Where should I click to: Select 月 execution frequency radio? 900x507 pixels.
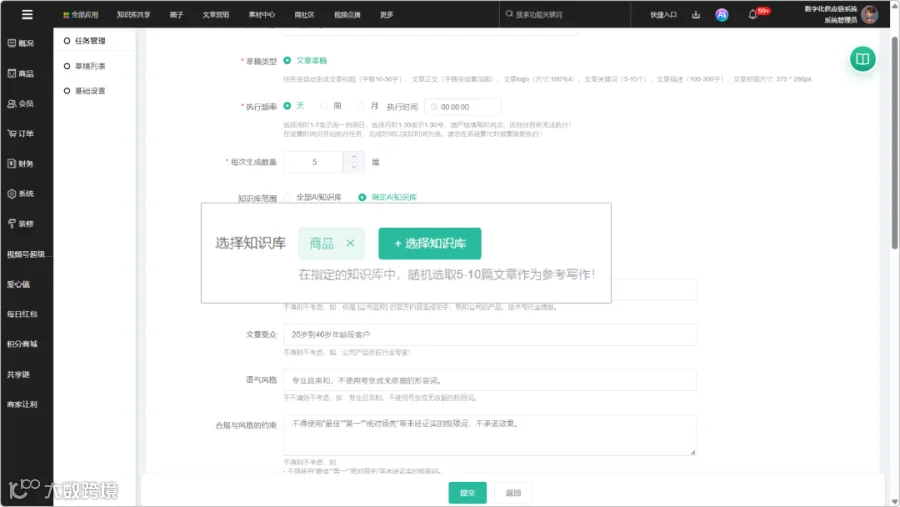click(361, 106)
